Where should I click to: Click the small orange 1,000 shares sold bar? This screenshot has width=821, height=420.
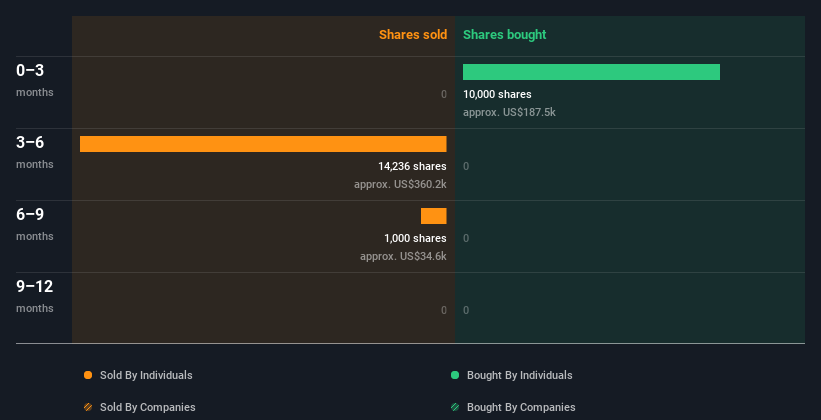434,216
